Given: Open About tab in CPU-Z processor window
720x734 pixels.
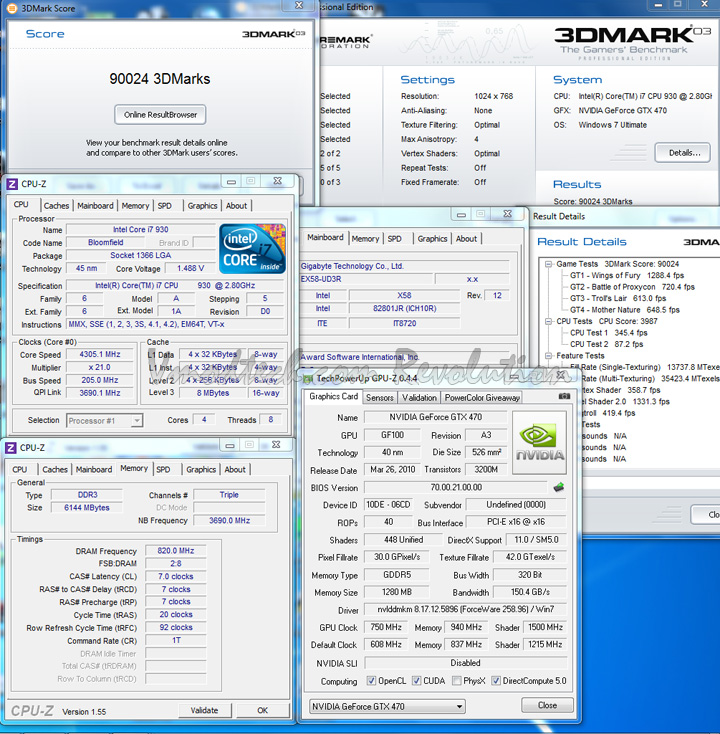Looking at the screenshot, I should click(x=236, y=206).
